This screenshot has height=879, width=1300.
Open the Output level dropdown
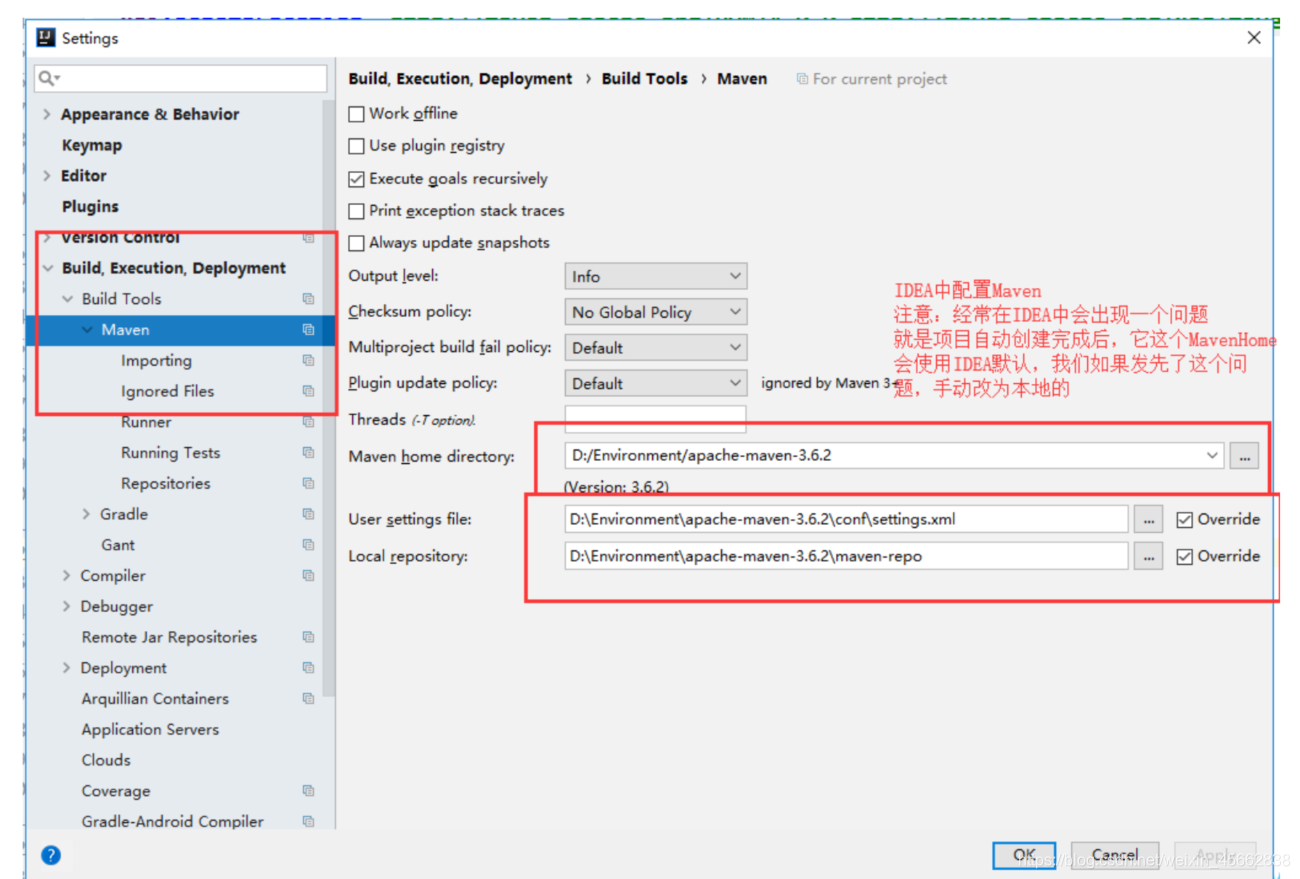pos(655,276)
